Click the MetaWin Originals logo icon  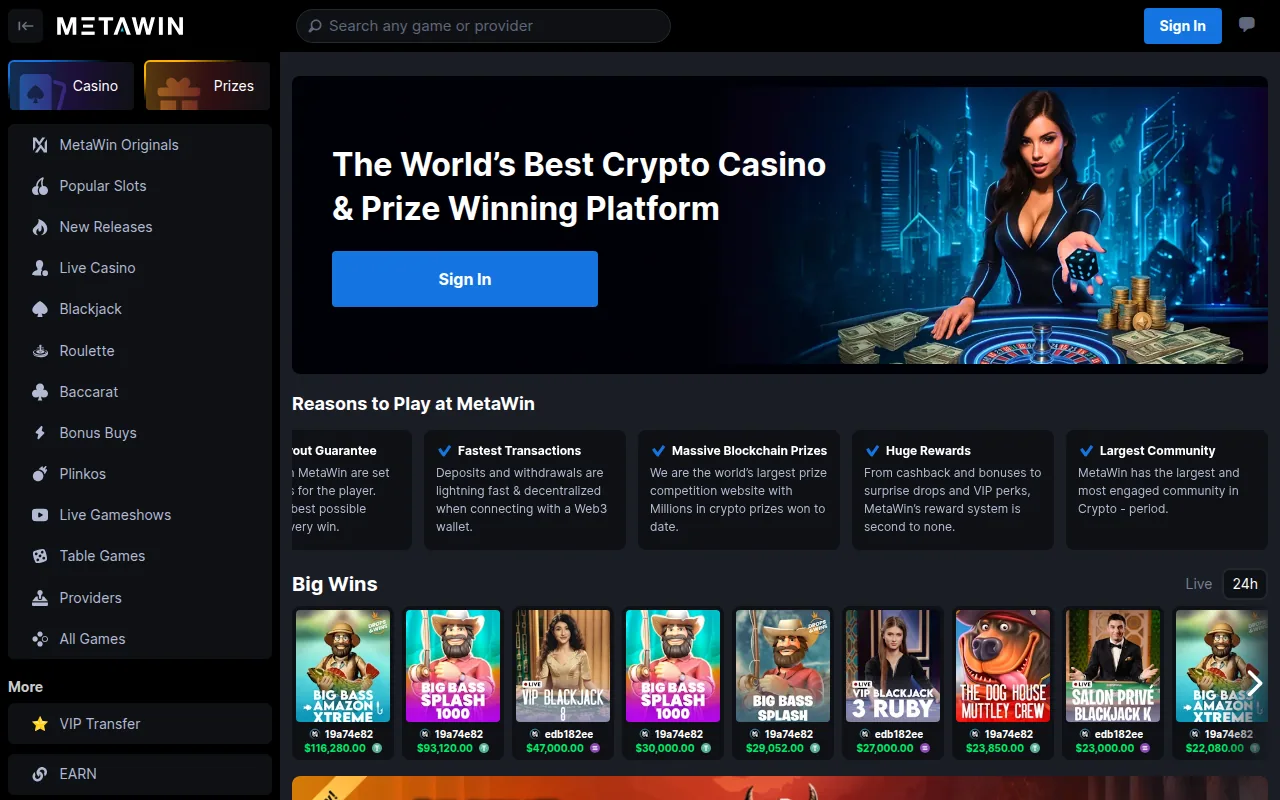tap(40, 145)
